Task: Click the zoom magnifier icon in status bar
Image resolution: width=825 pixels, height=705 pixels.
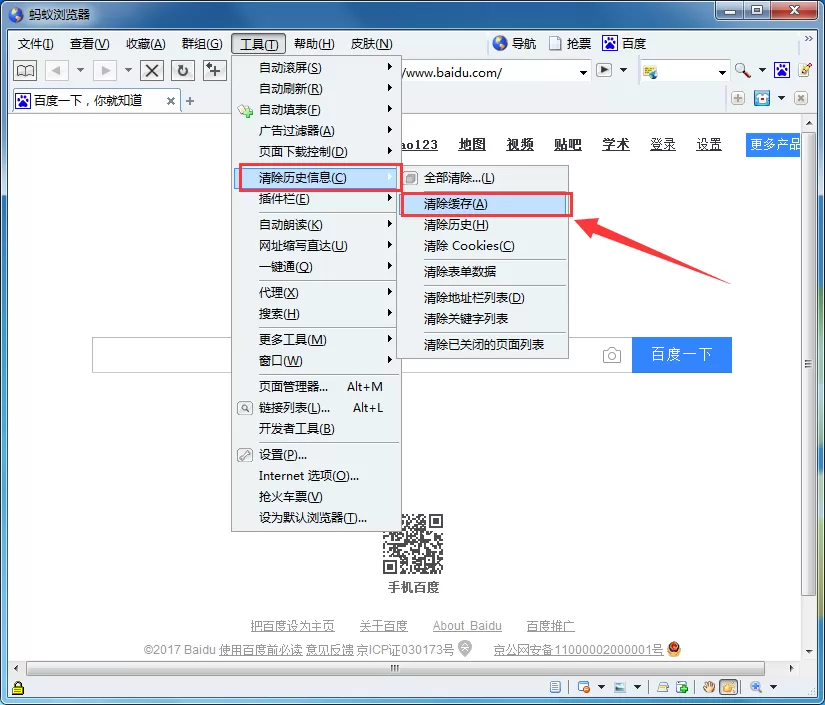Action: click(756, 687)
